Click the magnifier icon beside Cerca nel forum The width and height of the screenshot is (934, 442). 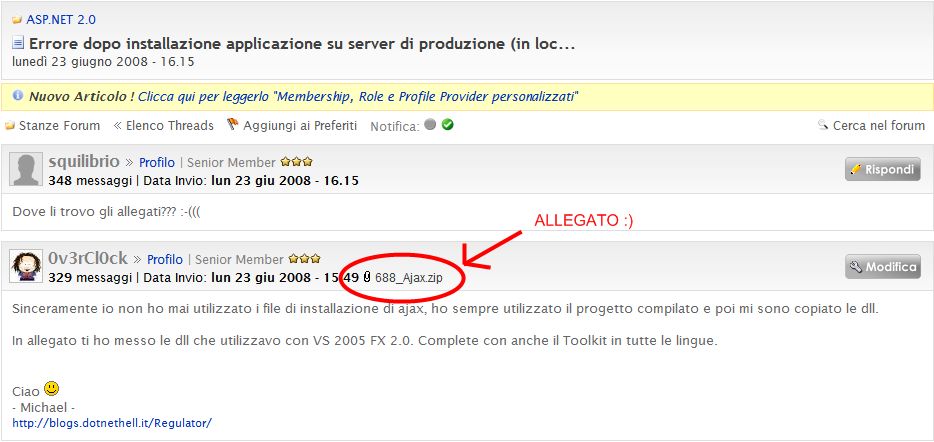point(823,125)
